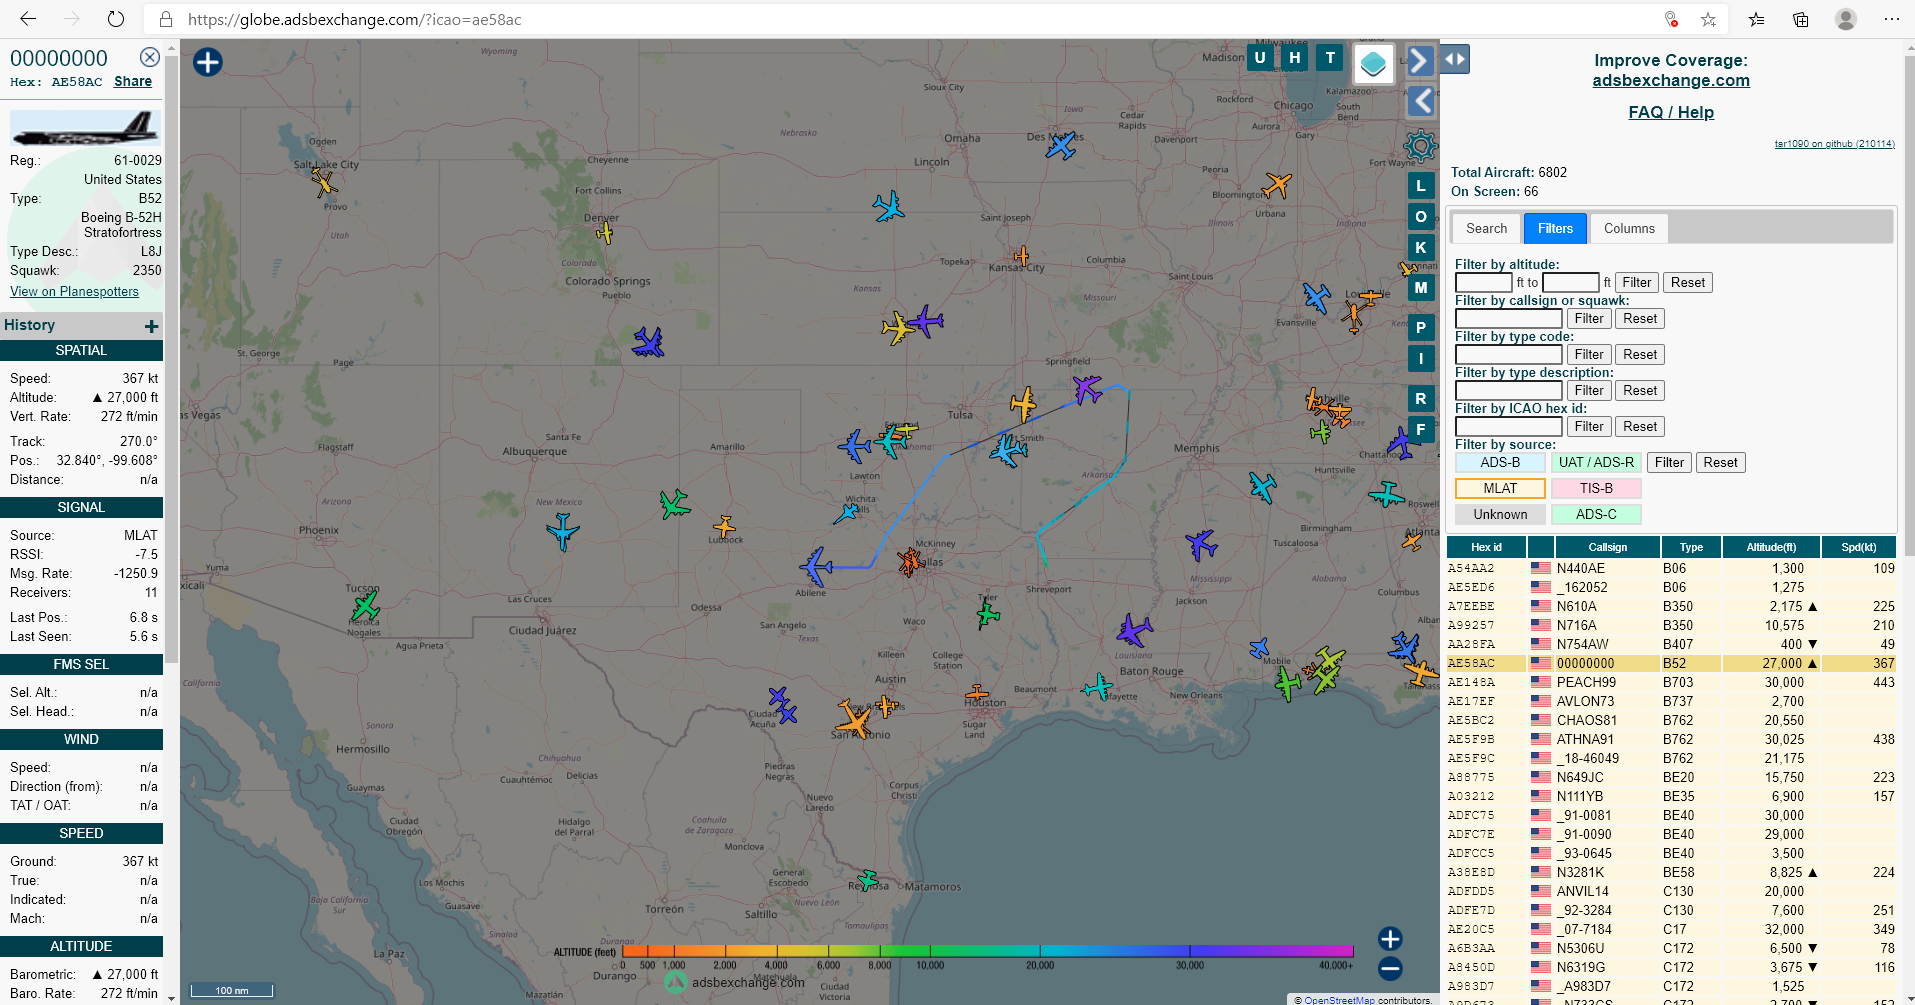Sort table by Hex id column
Image resolution: width=1915 pixels, height=1005 pixels.
1486,547
